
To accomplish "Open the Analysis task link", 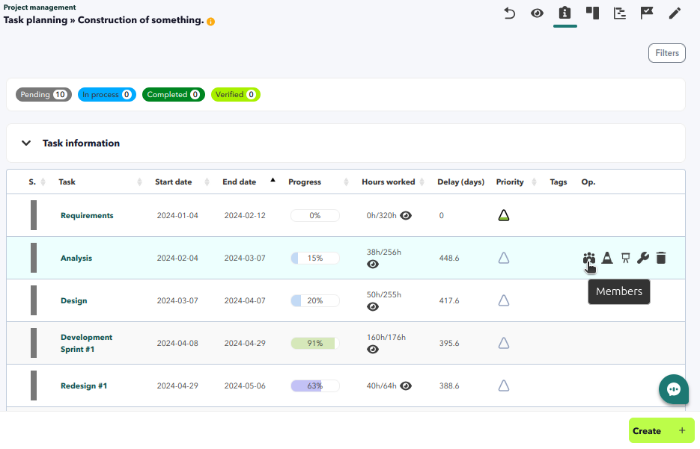I will tap(76, 258).
